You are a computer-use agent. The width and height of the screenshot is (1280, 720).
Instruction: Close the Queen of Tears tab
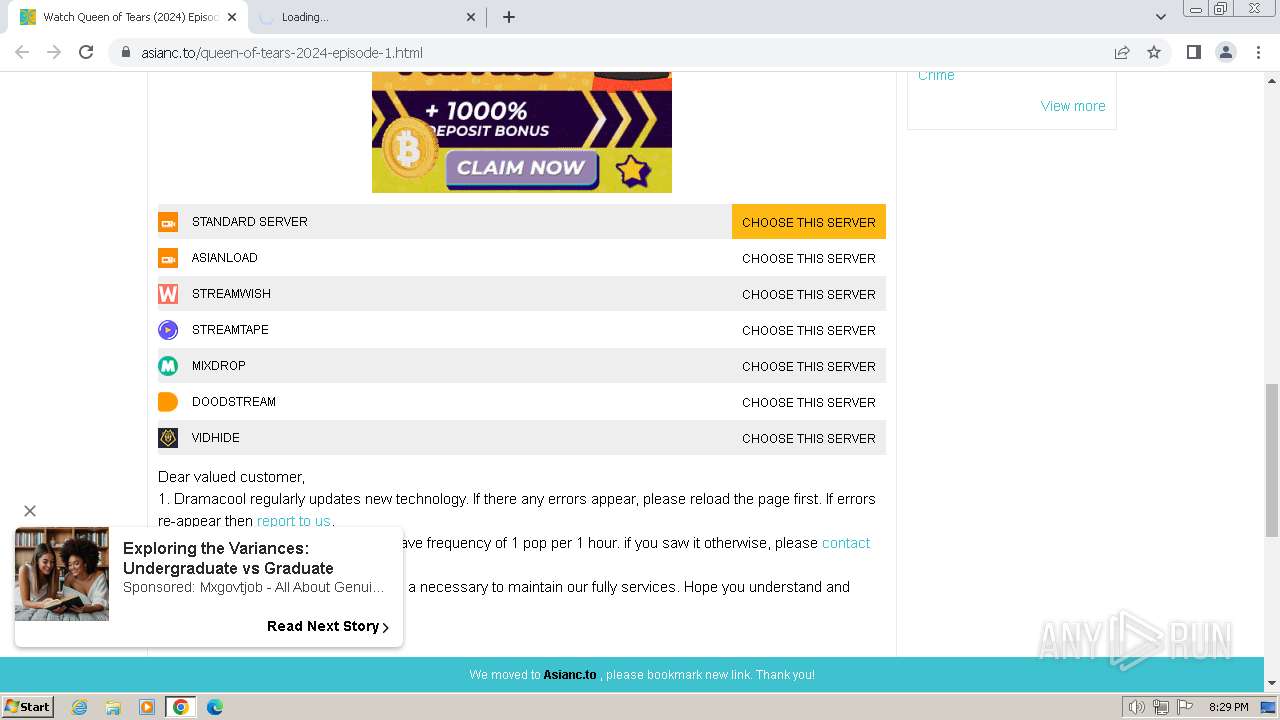[x=232, y=17]
